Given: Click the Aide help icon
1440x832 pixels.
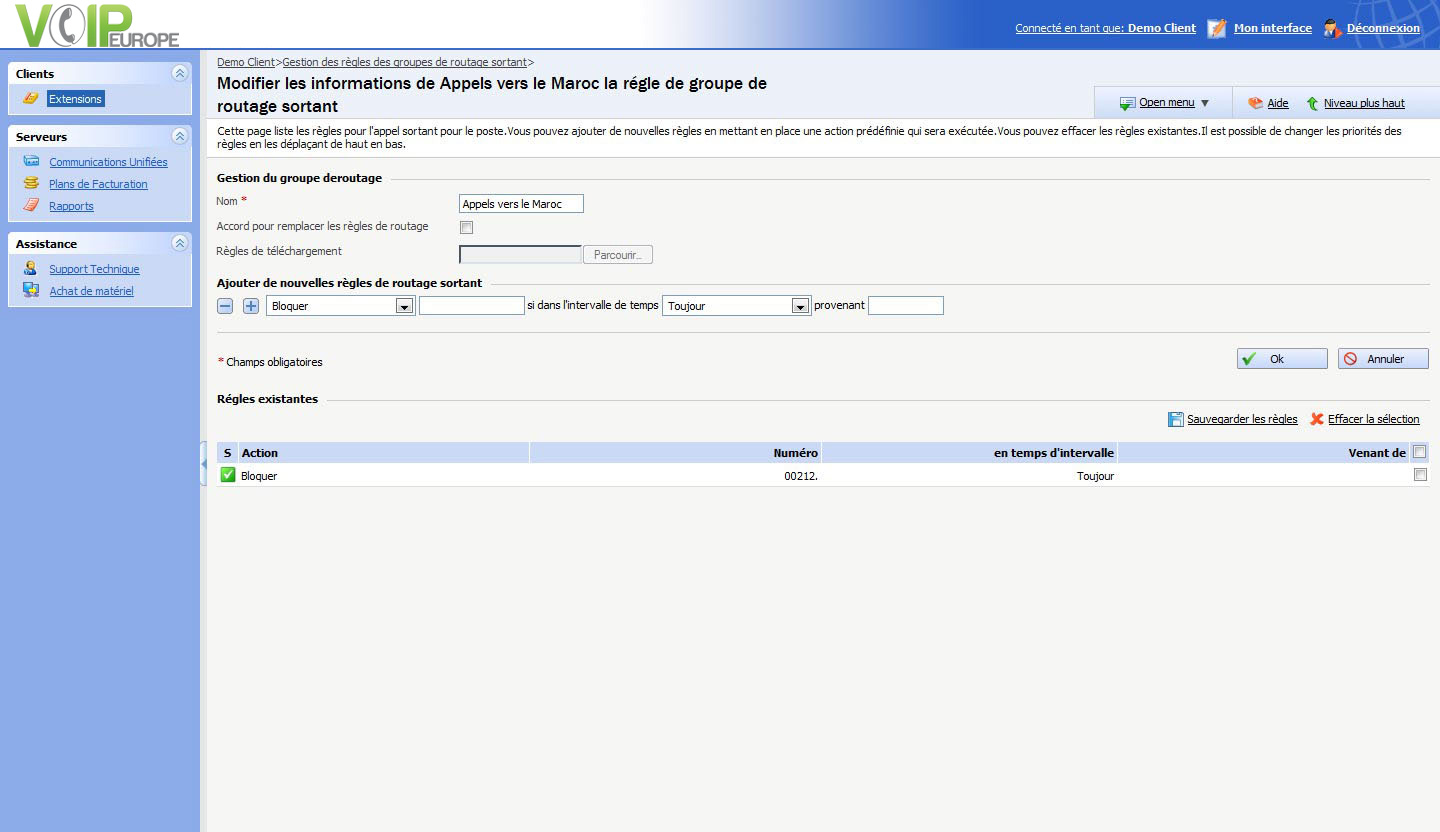Looking at the screenshot, I should click(1255, 103).
